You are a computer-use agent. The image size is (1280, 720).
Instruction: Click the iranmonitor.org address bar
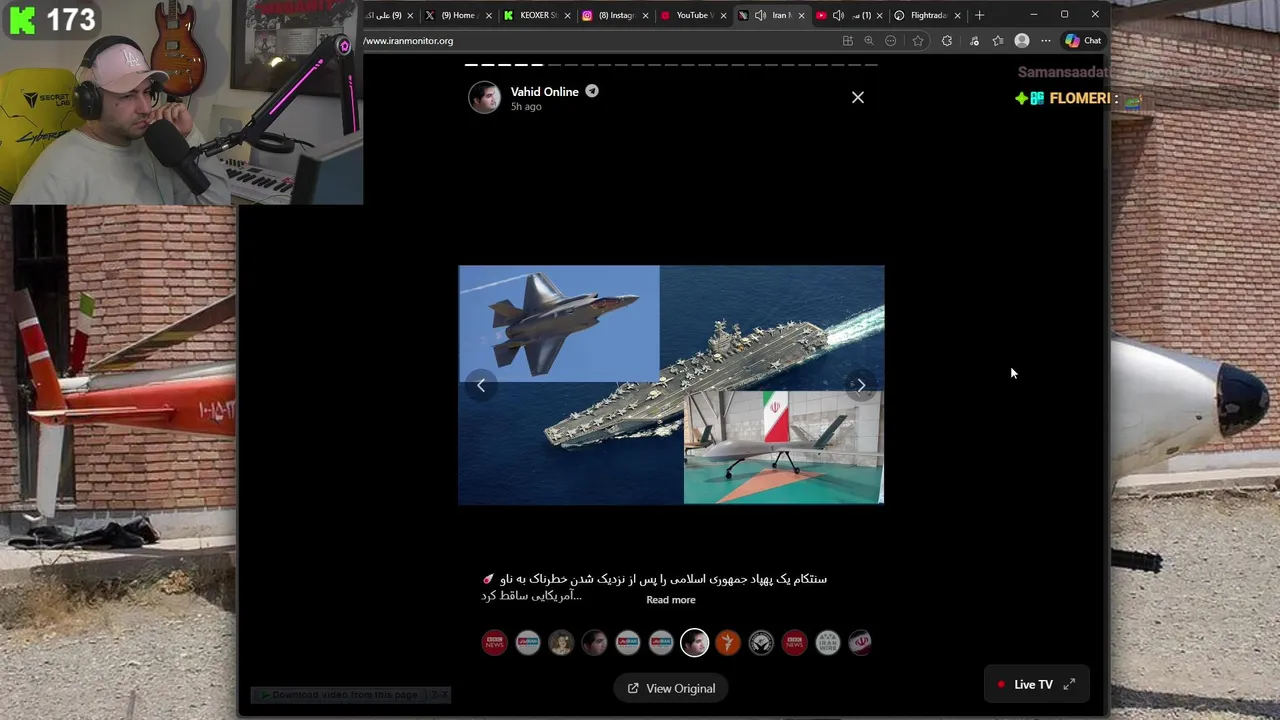click(600, 41)
